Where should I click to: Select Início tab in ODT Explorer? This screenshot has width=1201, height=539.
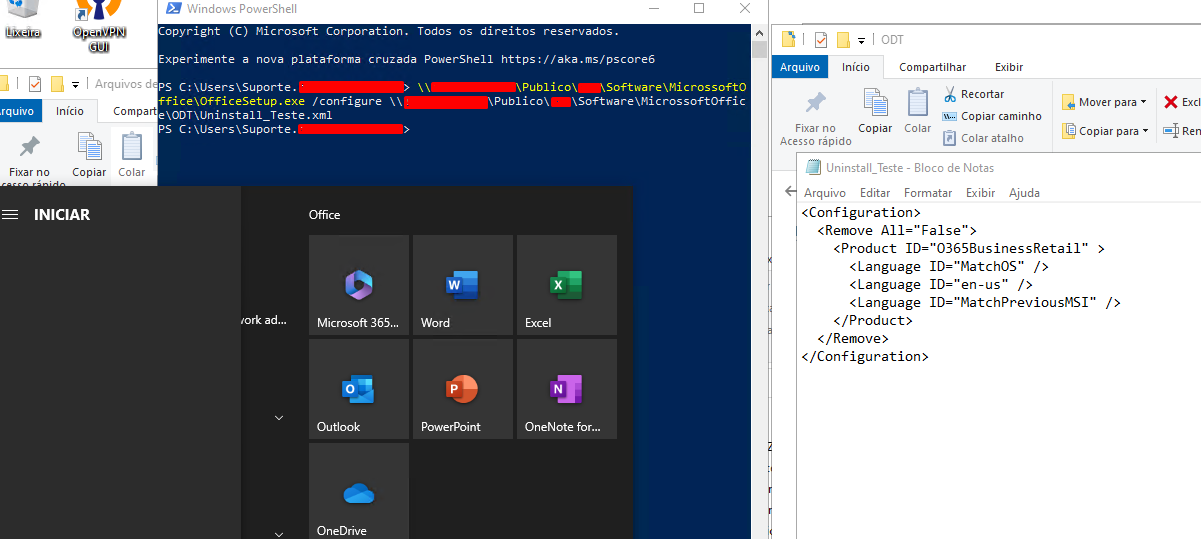856,67
